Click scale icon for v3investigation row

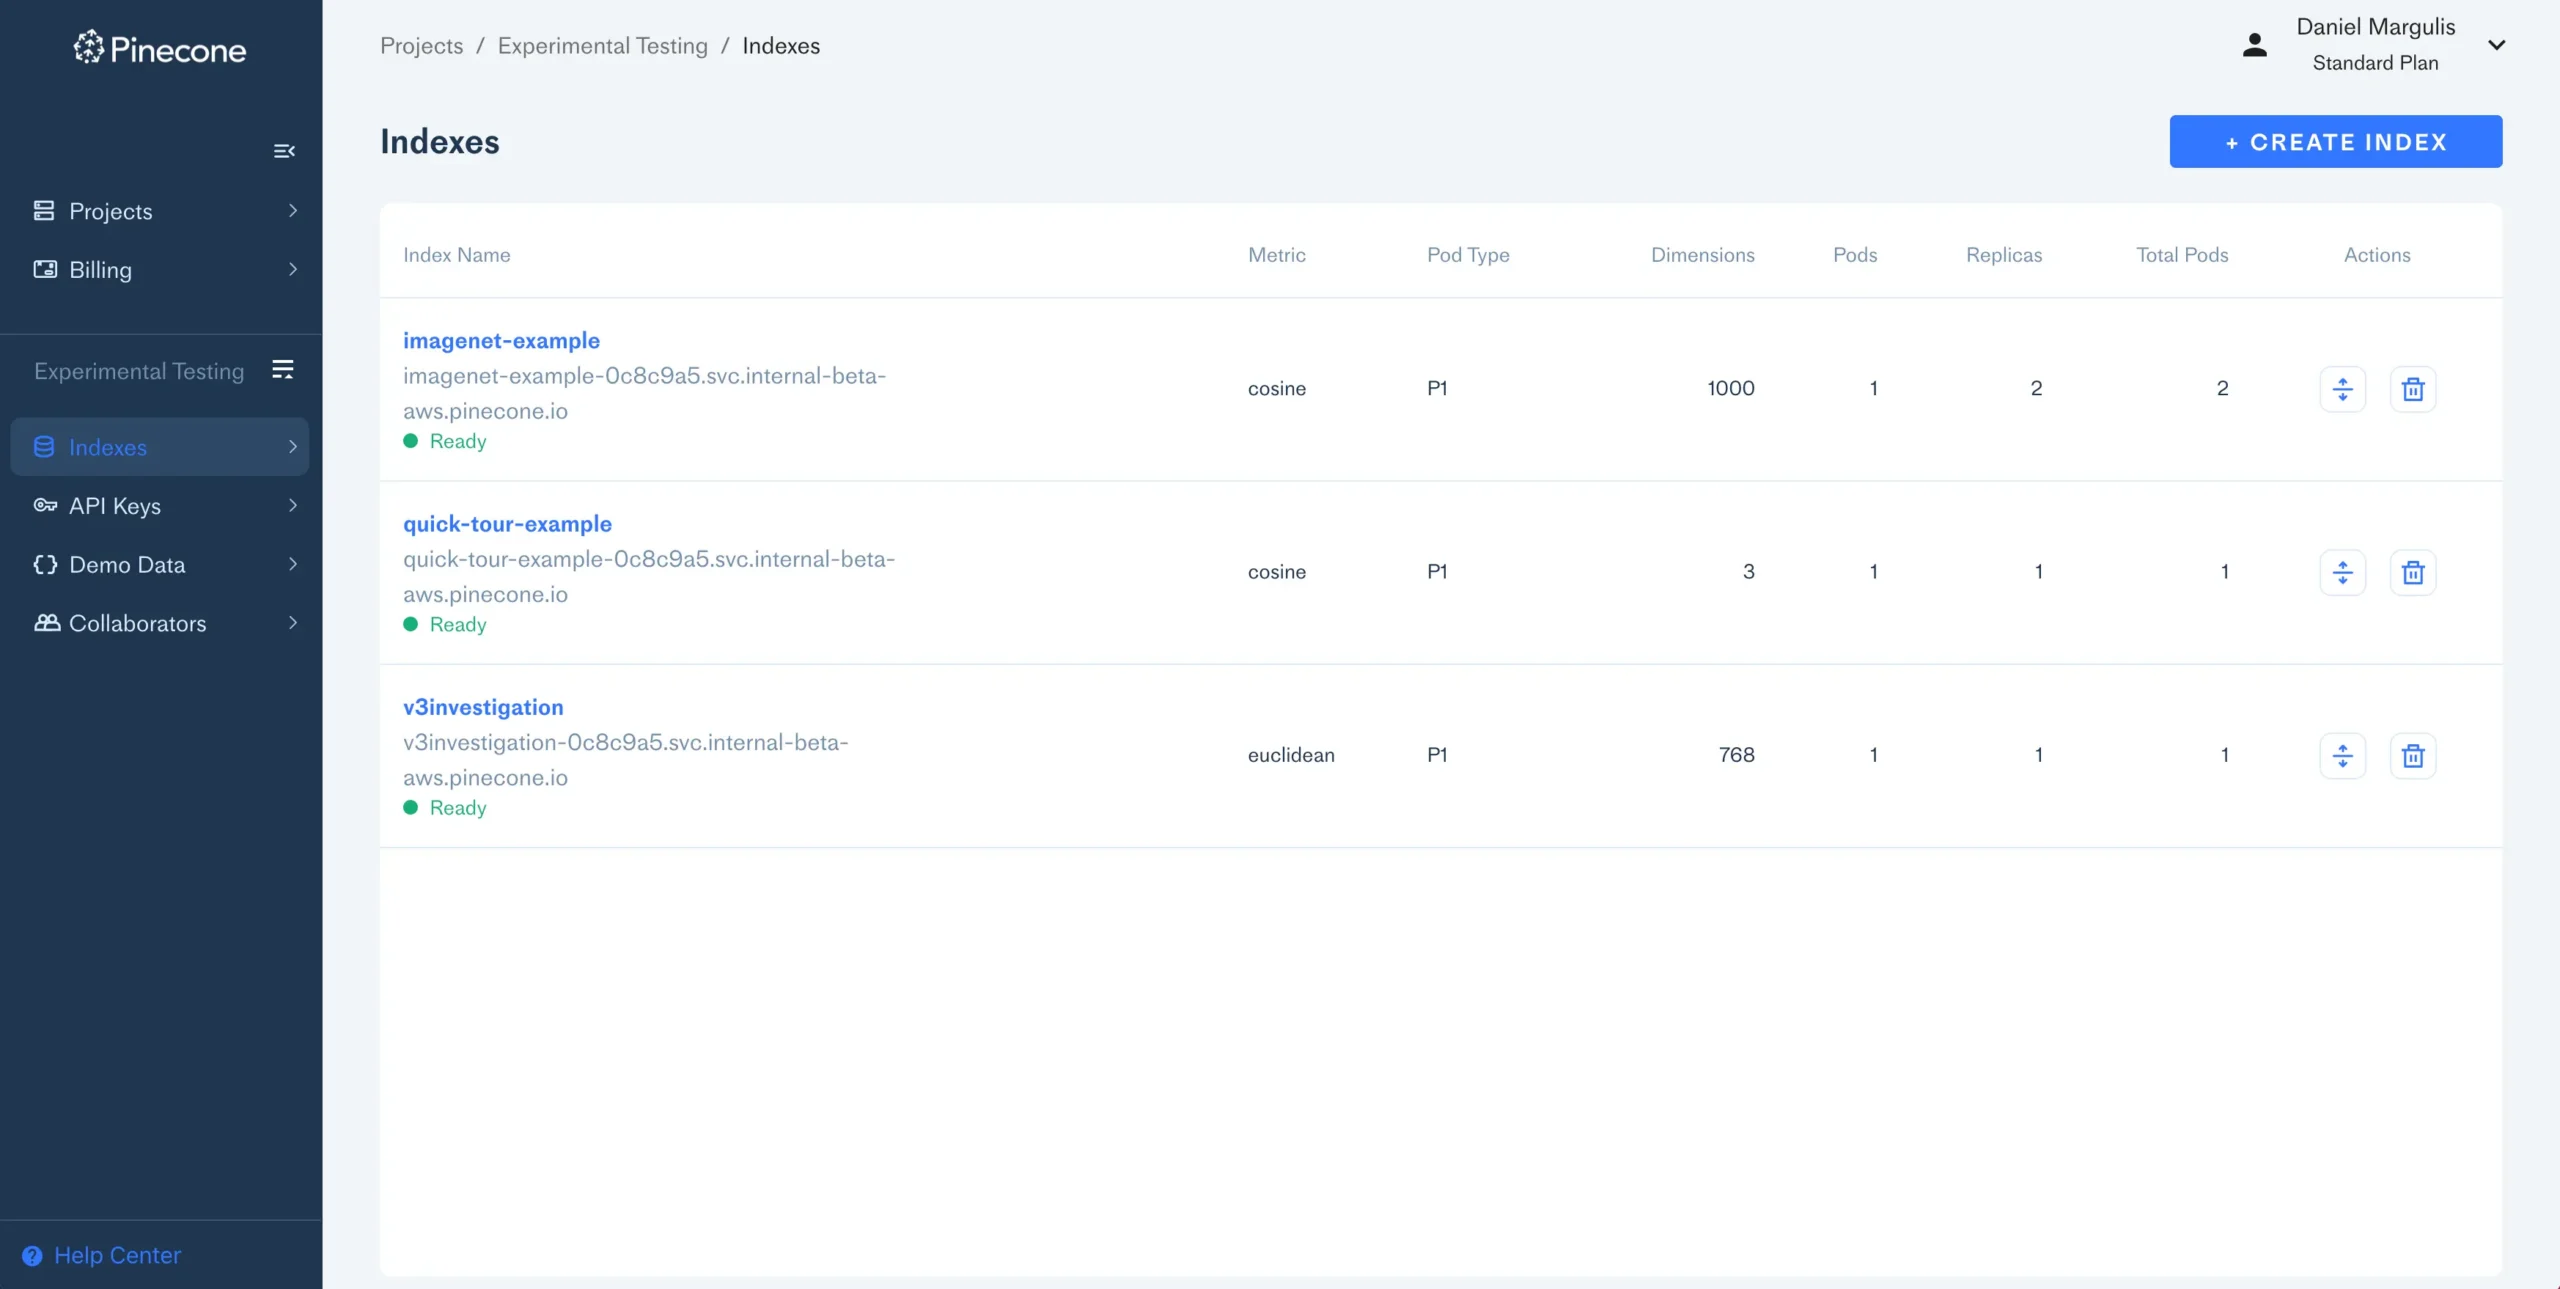2342,755
